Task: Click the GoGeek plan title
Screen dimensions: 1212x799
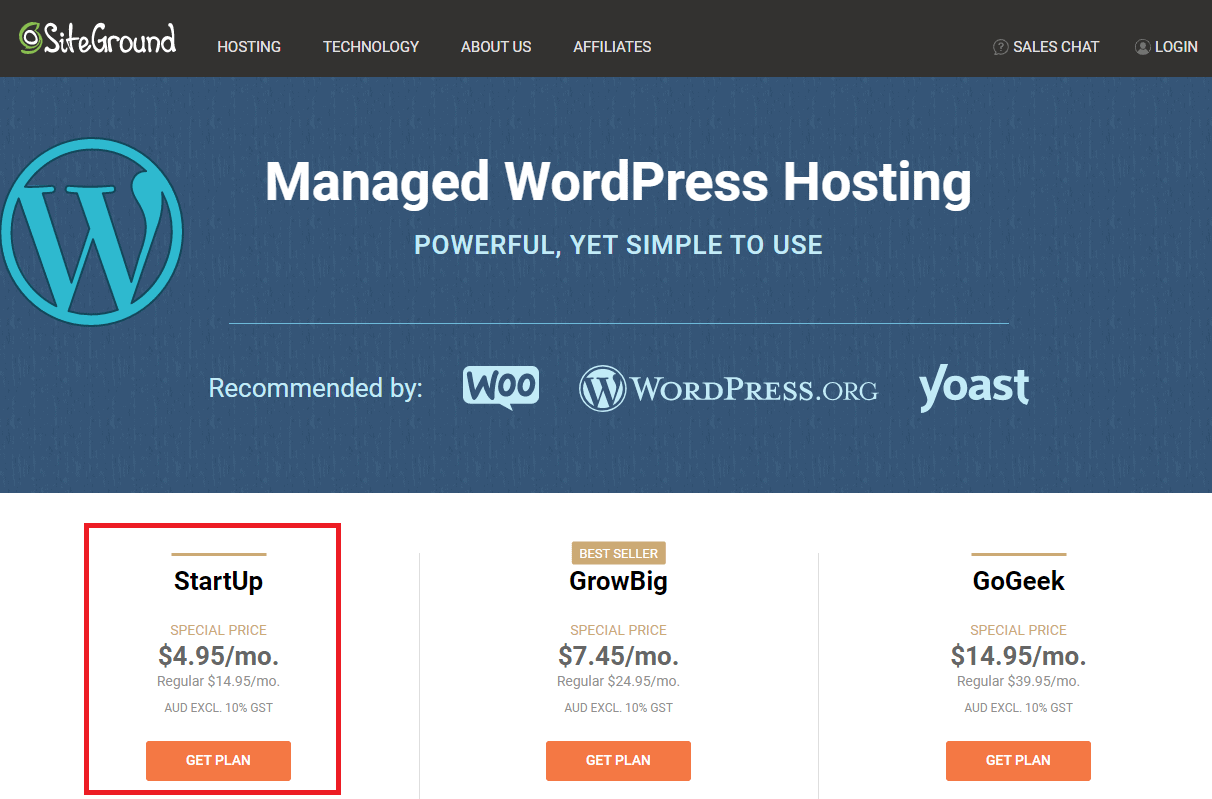Action: pyautogui.click(x=1018, y=581)
